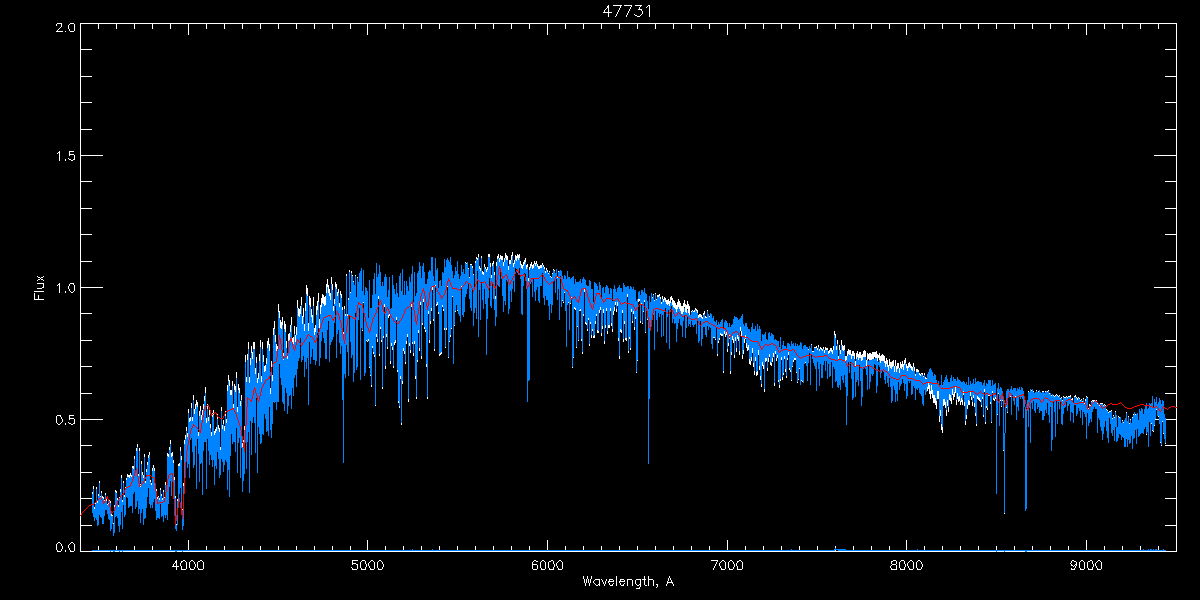The height and width of the screenshot is (600, 1200).
Task: Pick the 0.5 flux tick label
Action: point(64,419)
